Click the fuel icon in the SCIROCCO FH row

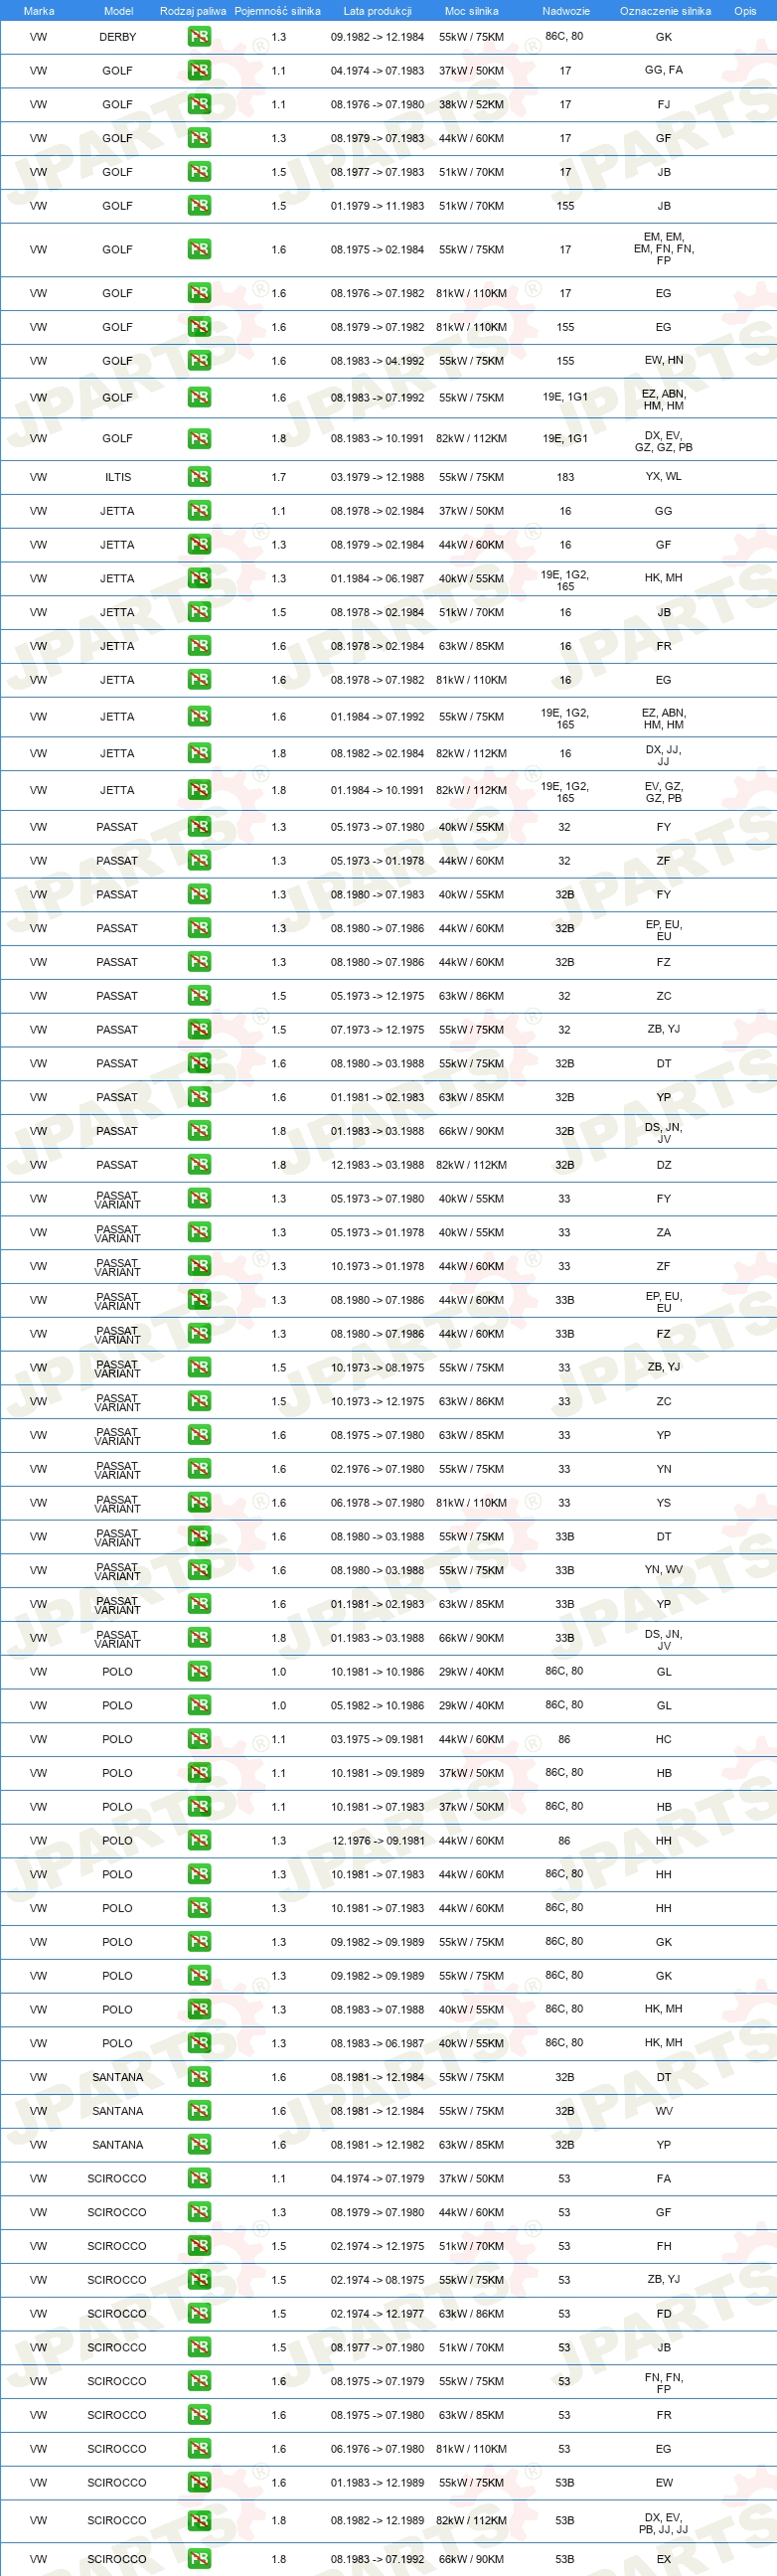click(x=199, y=2246)
